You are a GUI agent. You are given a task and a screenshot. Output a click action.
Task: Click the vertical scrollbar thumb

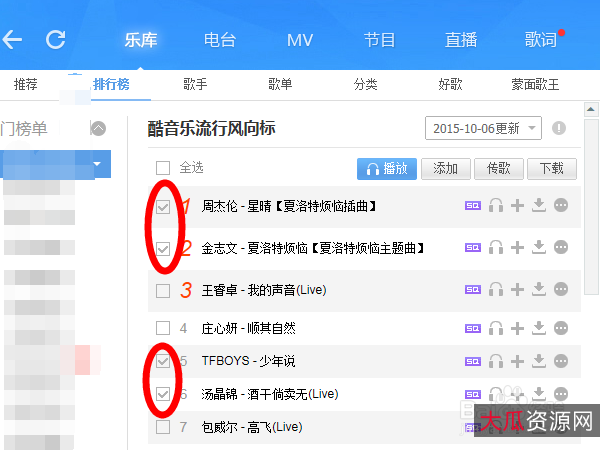[591, 207]
